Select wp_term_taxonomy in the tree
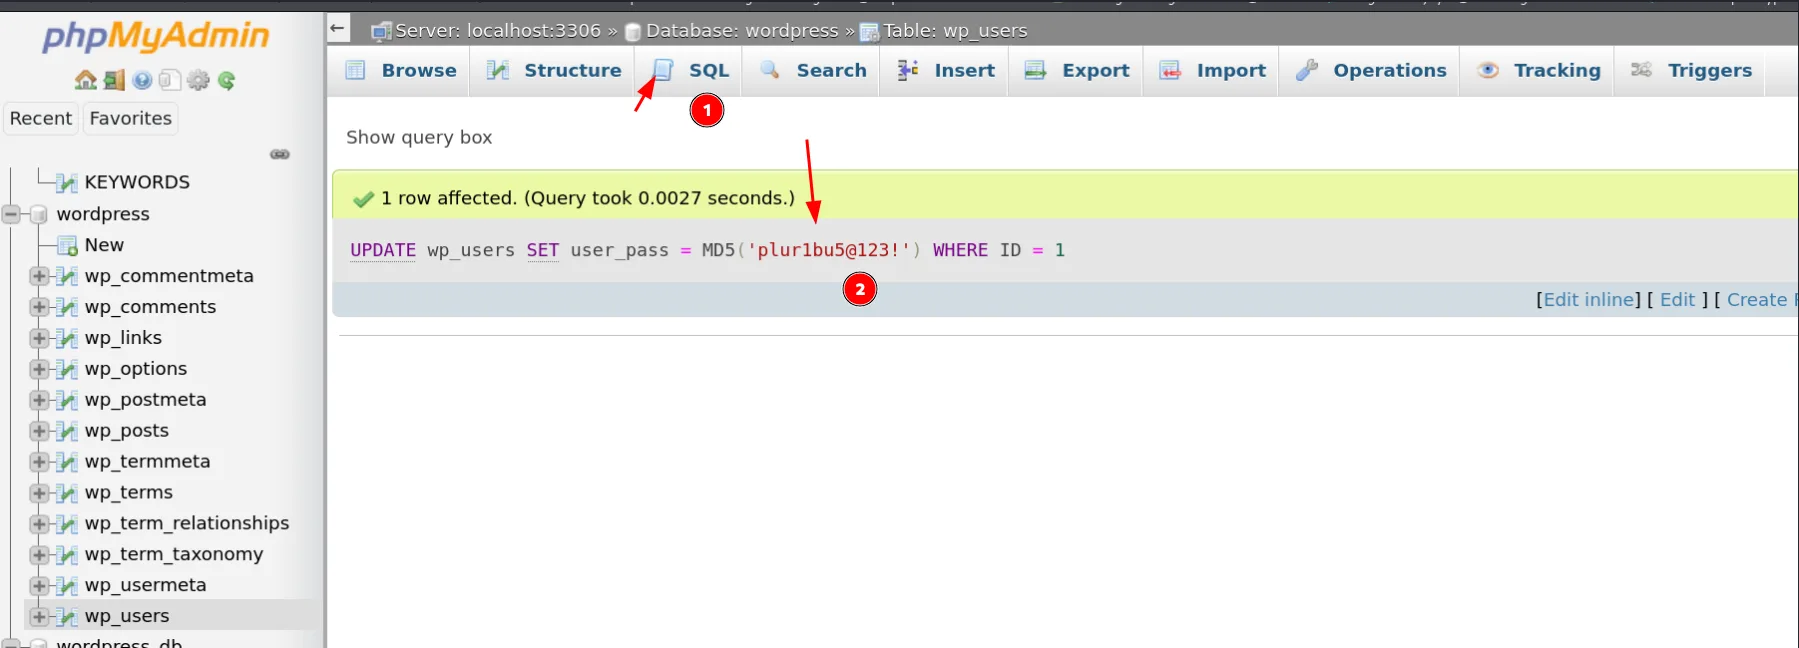This screenshot has height=648, width=1799. coord(174,554)
